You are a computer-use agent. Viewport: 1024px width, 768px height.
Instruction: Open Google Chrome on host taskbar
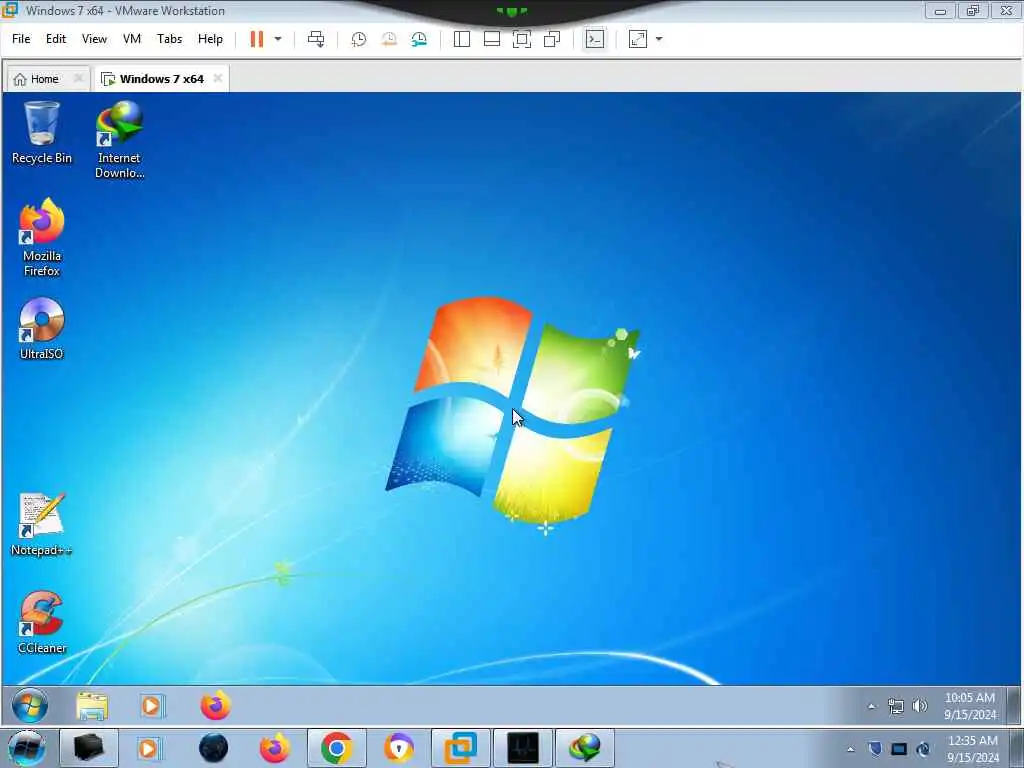pos(336,748)
